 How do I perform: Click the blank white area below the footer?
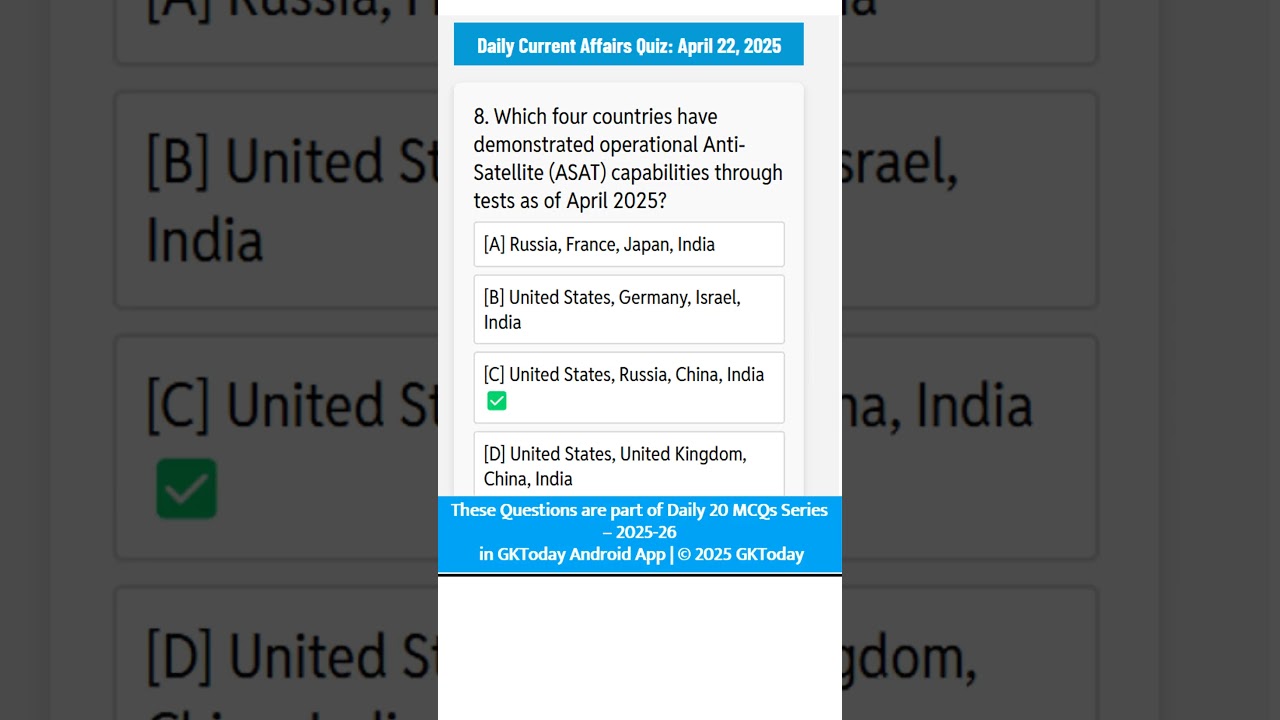point(640,648)
